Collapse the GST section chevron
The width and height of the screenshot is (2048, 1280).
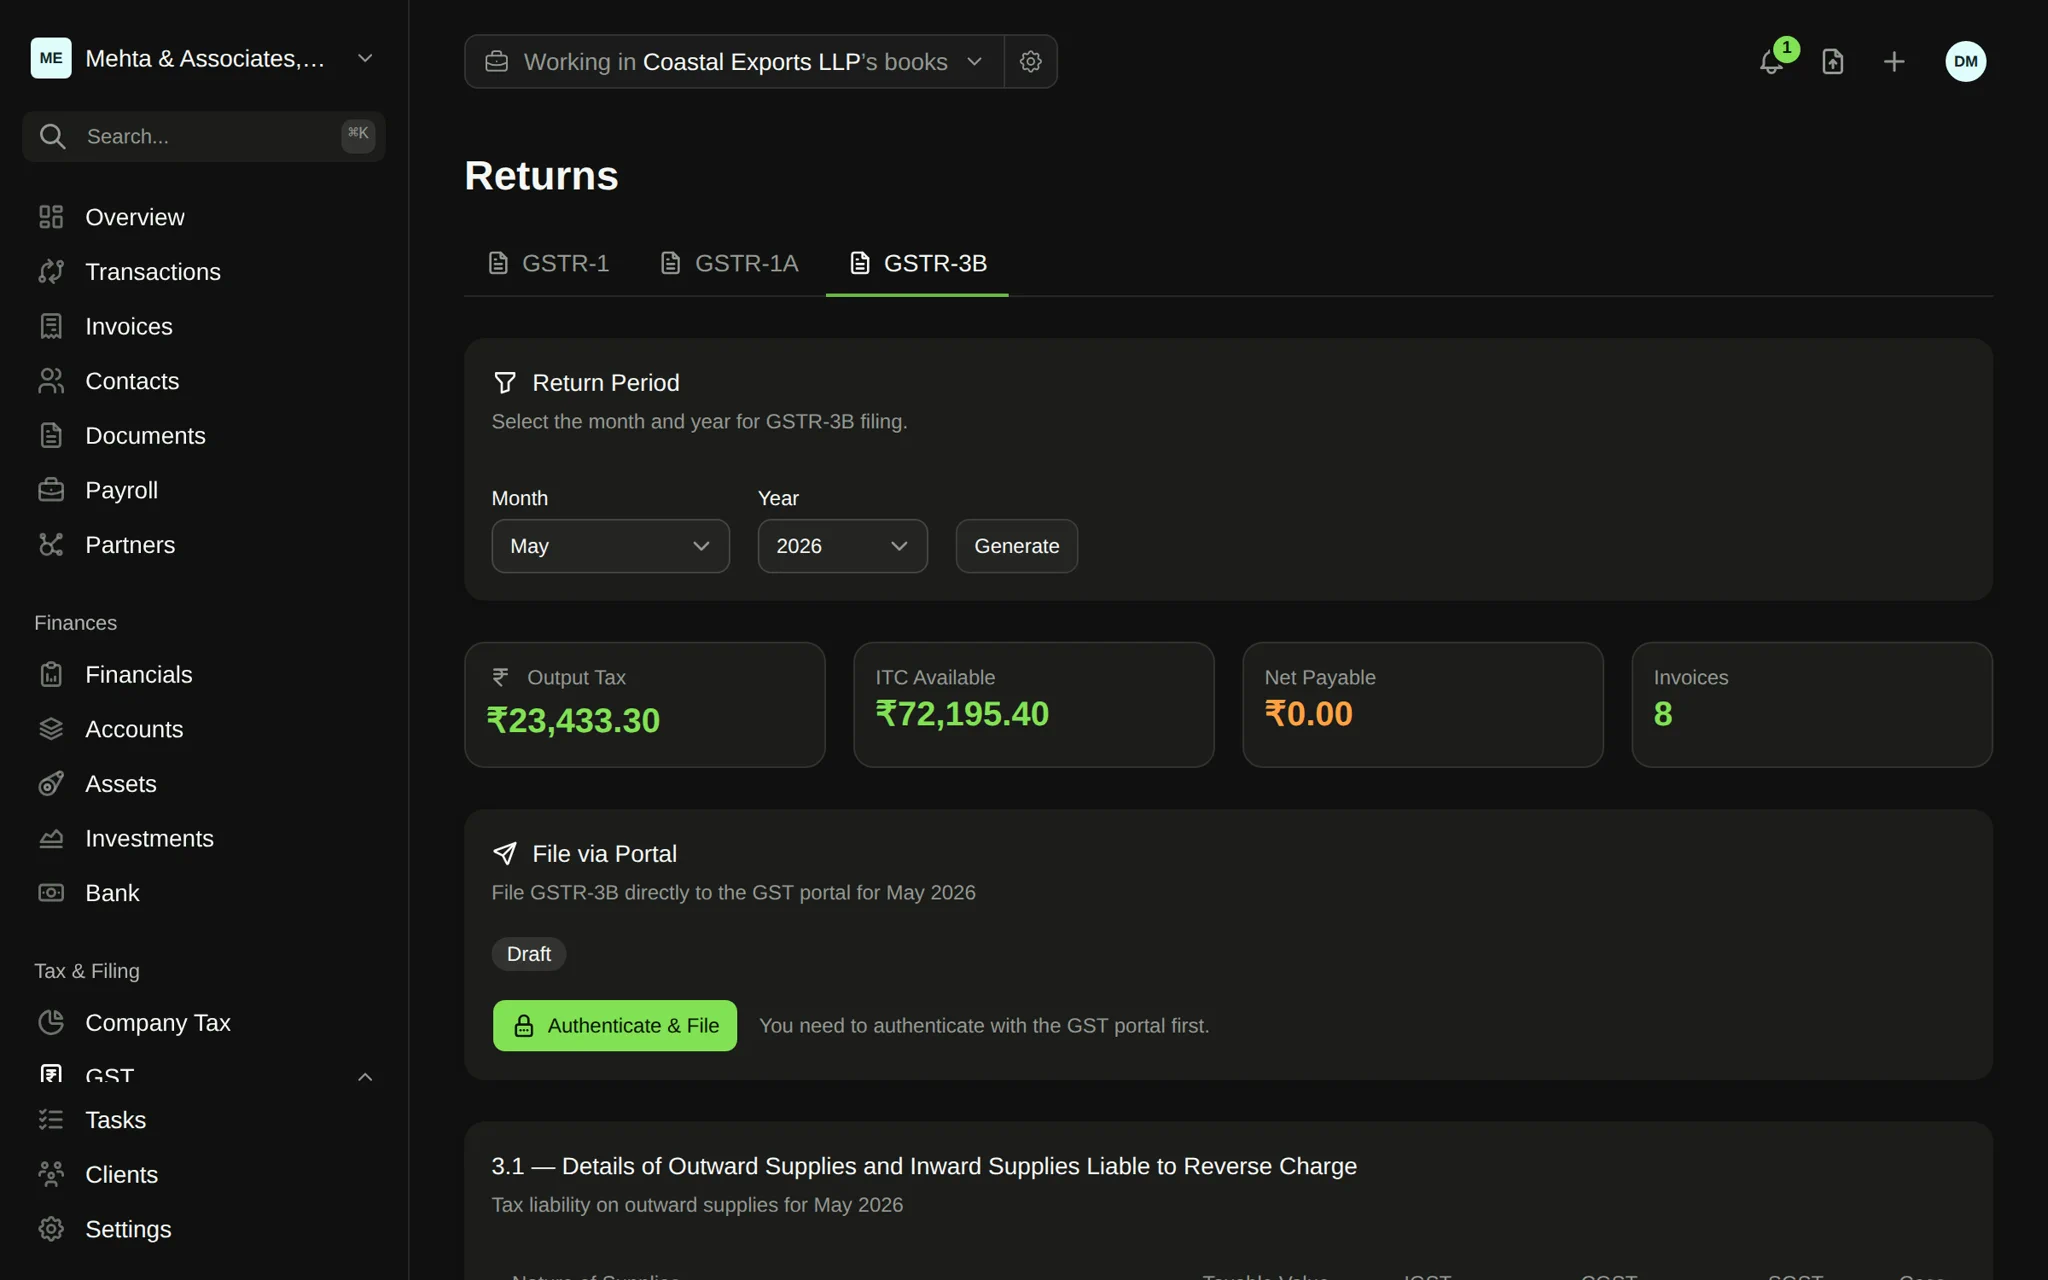point(365,1076)
